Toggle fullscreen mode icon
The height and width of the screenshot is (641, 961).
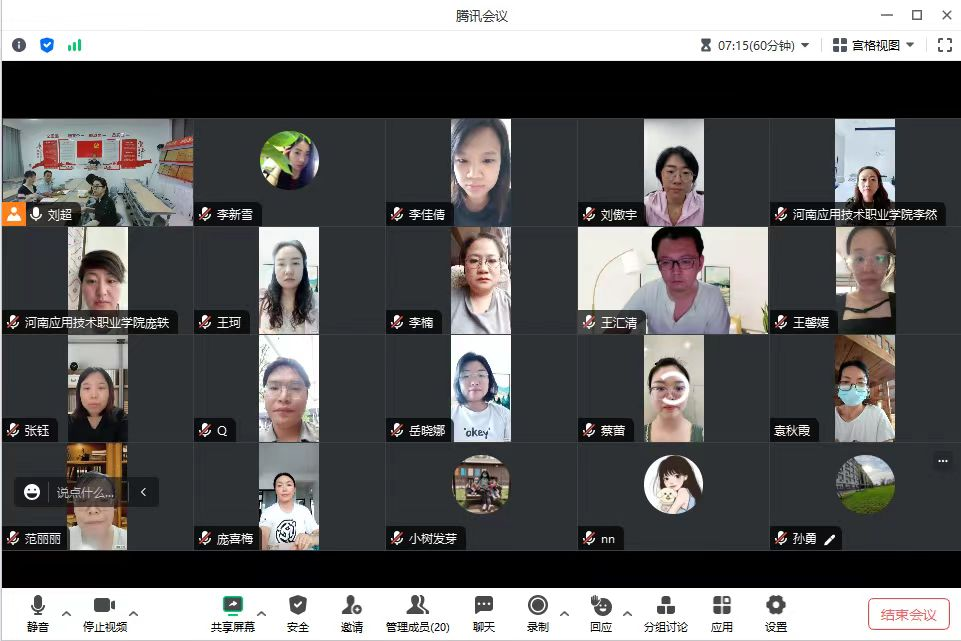tap(945, 45)
